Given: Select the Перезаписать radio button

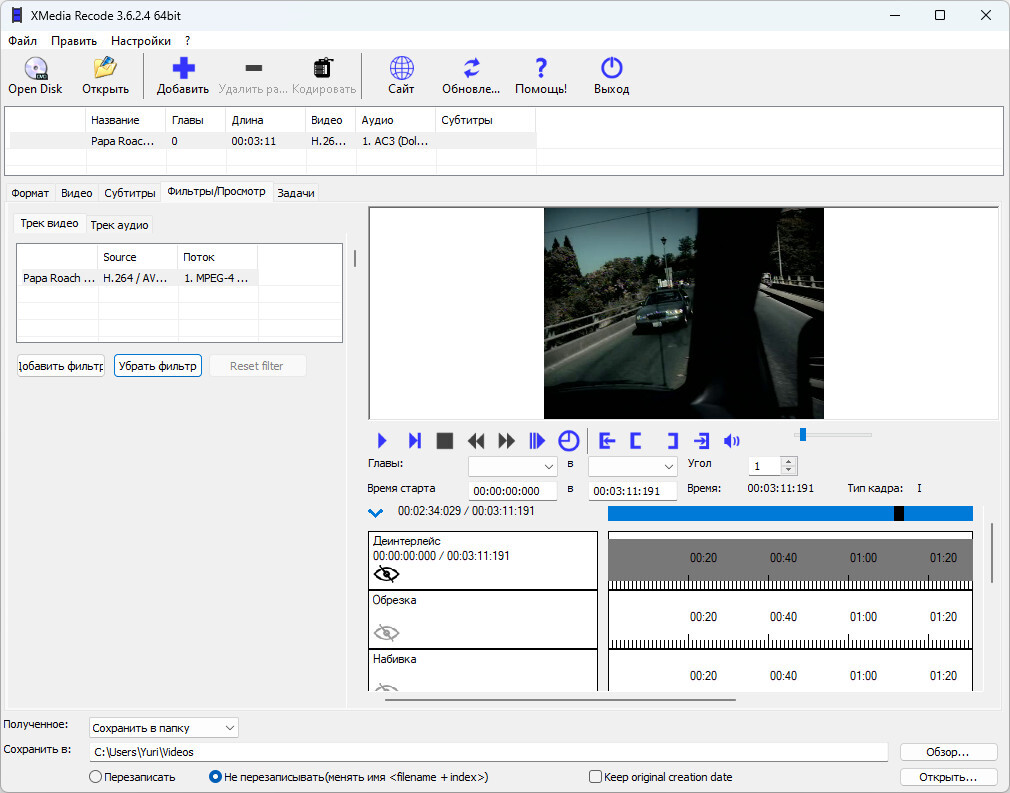Looking at the screenshot, I should click(96, 777).
